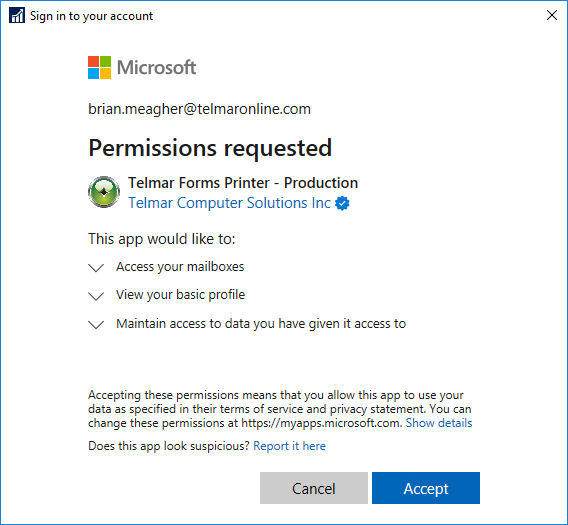Click the Microsoft logo
This screenshot has height=525, width=568.
click(142, 67)
